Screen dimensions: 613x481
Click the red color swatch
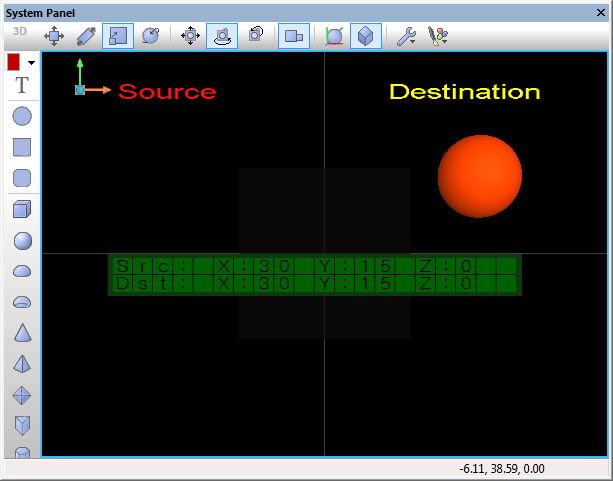pyautogui.click(x=14, y=62)
